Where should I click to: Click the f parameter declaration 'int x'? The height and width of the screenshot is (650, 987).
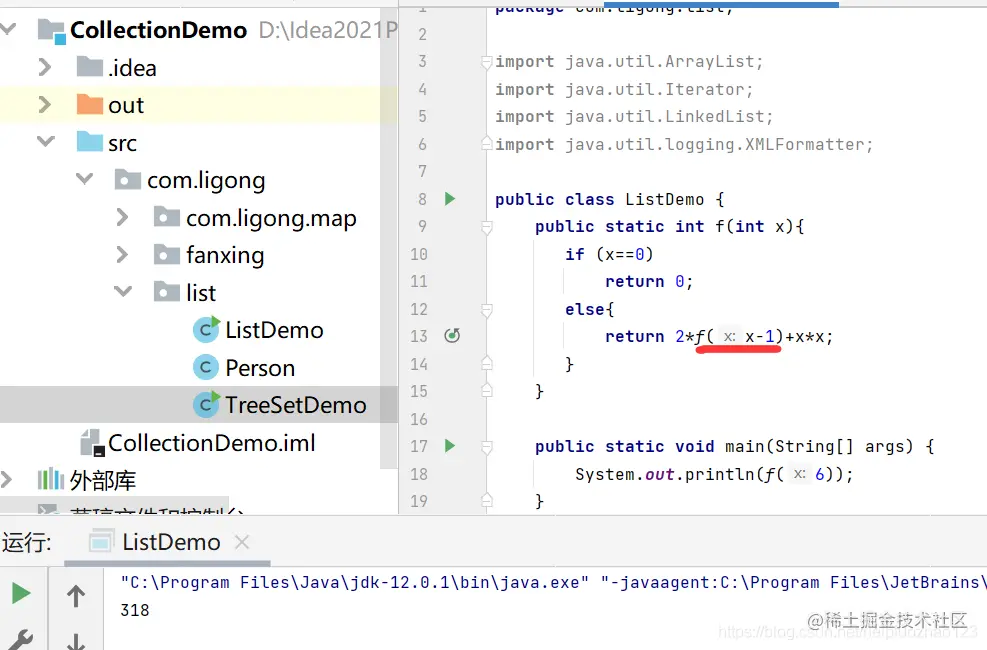click(x=760, y=227)
